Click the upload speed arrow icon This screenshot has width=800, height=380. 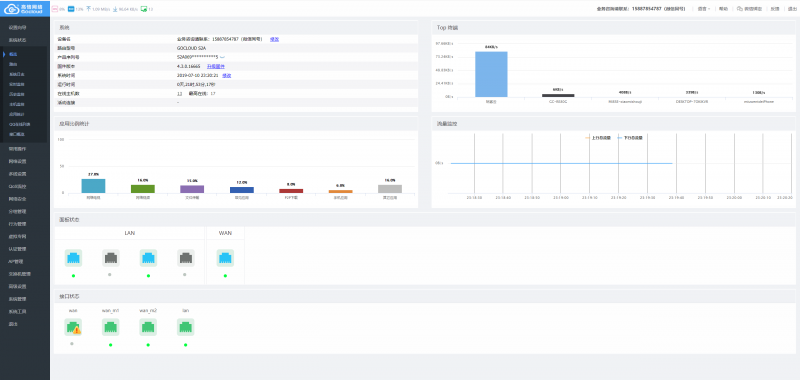[x=88, y=9]
